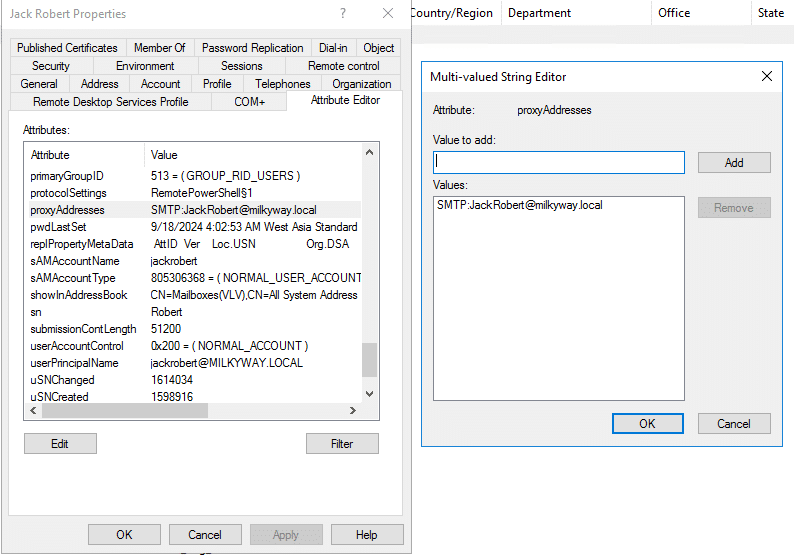Screen dimensions: 794x556
Task: Open the Password Replication tab
Action: coord(253,48)
